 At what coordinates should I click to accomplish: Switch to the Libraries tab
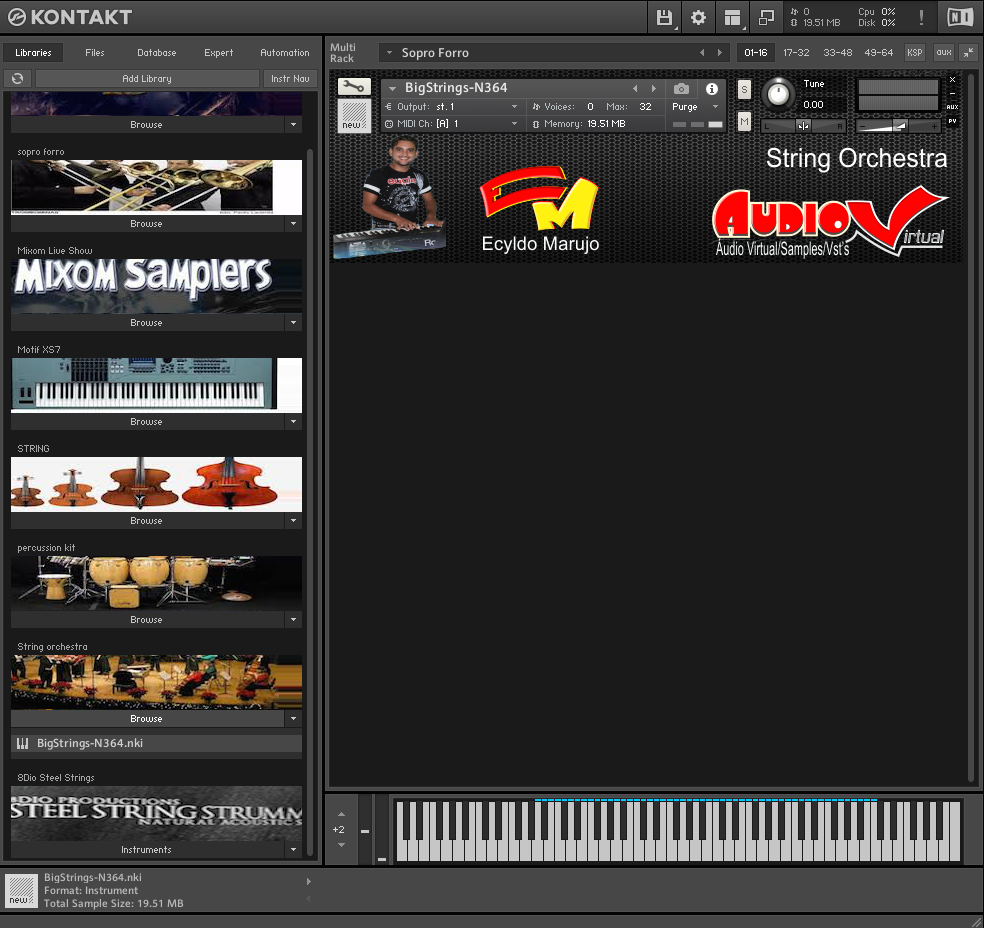[x=33, y=53]
